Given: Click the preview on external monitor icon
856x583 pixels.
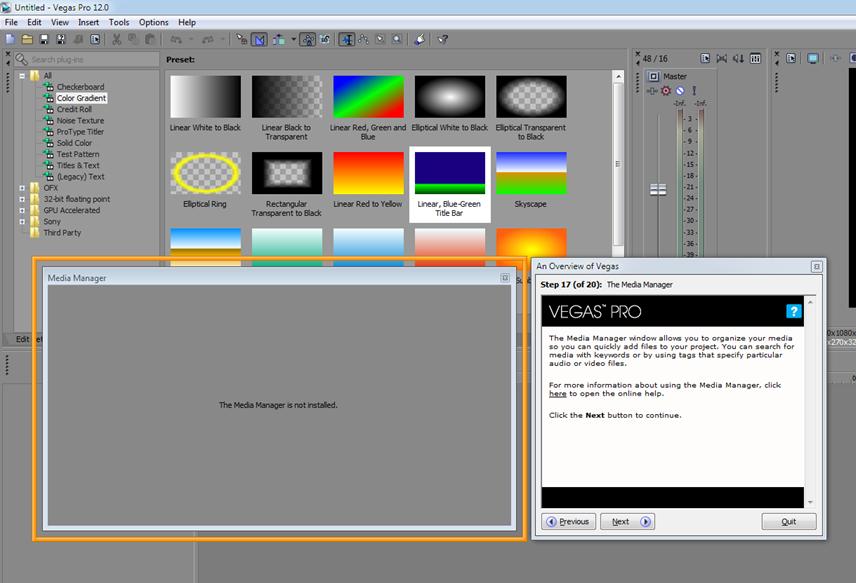Looking at the screenshot, I should (813, 58).
